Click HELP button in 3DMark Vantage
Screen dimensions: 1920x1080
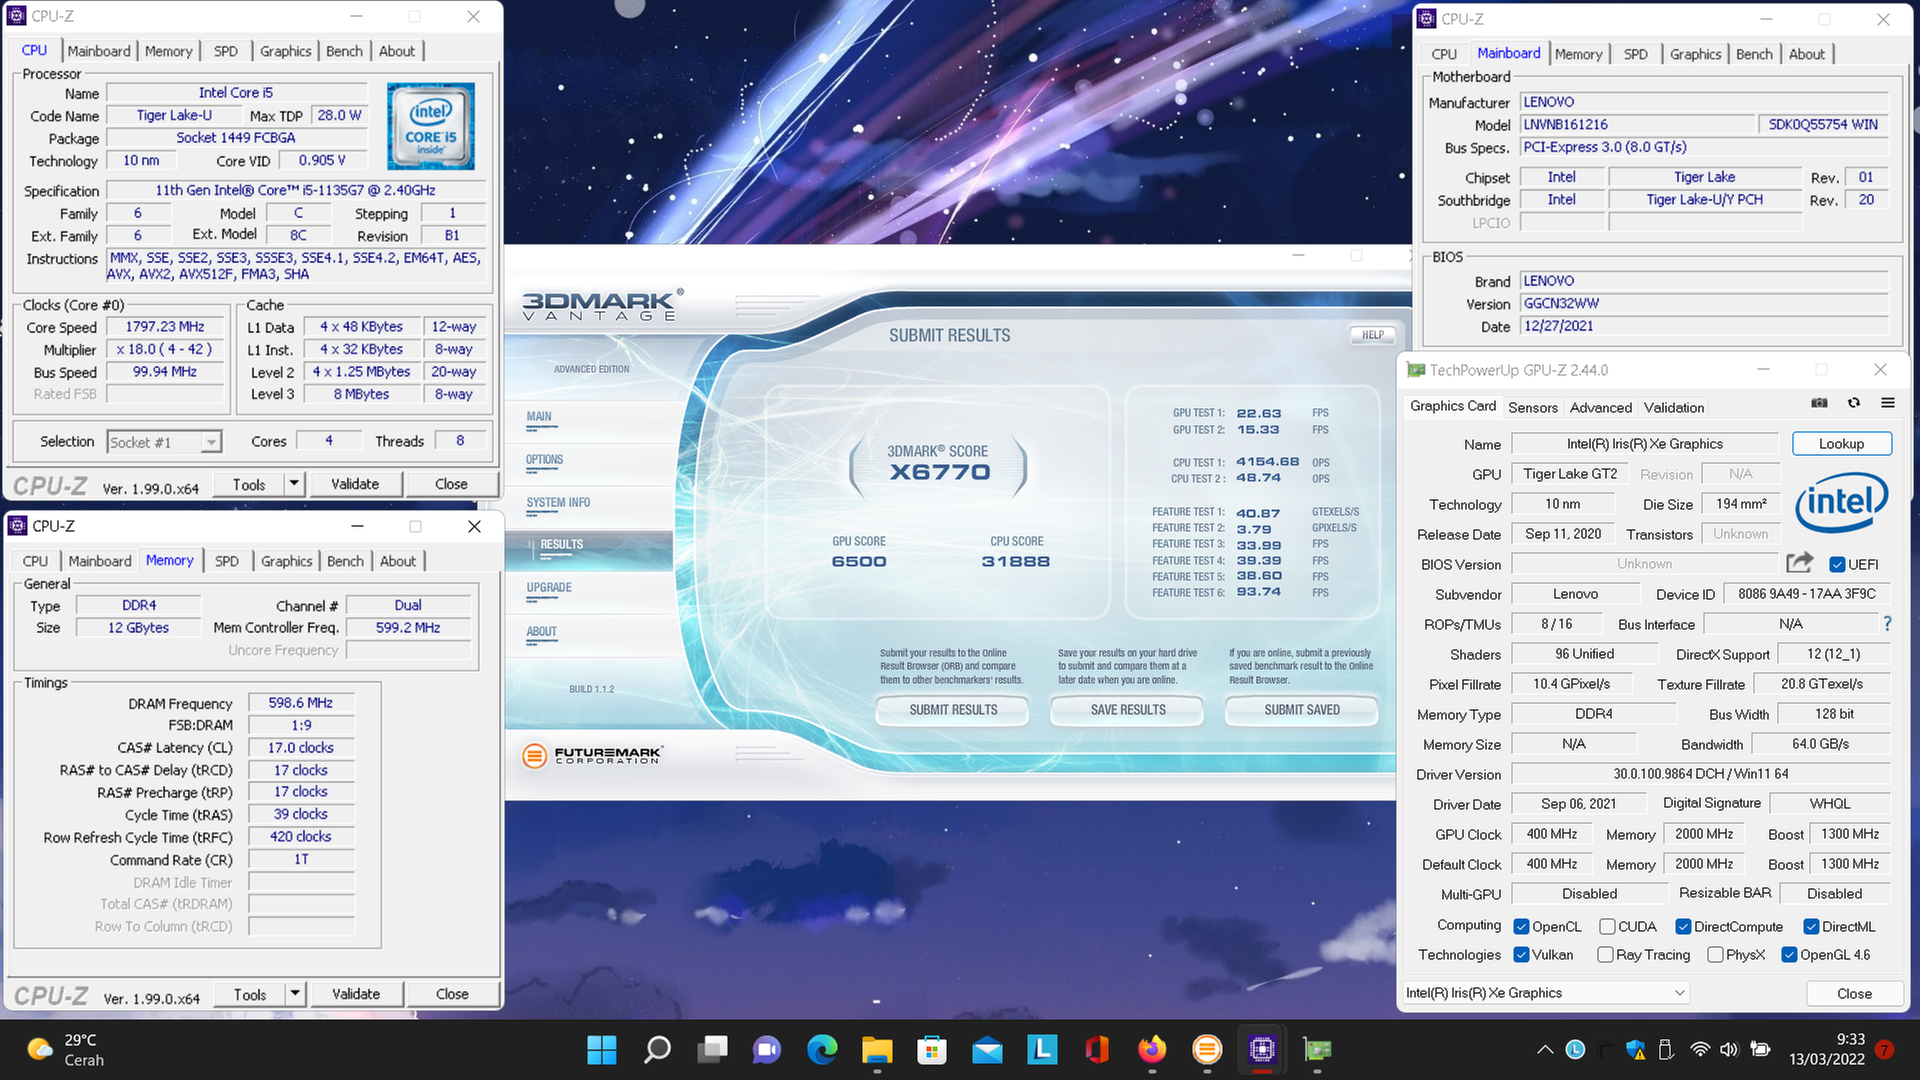(1373, 335)
